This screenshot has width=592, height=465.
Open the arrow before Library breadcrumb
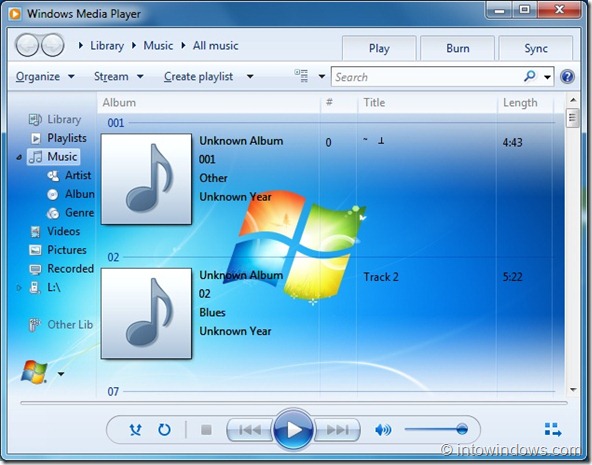(x=80, y=46)
